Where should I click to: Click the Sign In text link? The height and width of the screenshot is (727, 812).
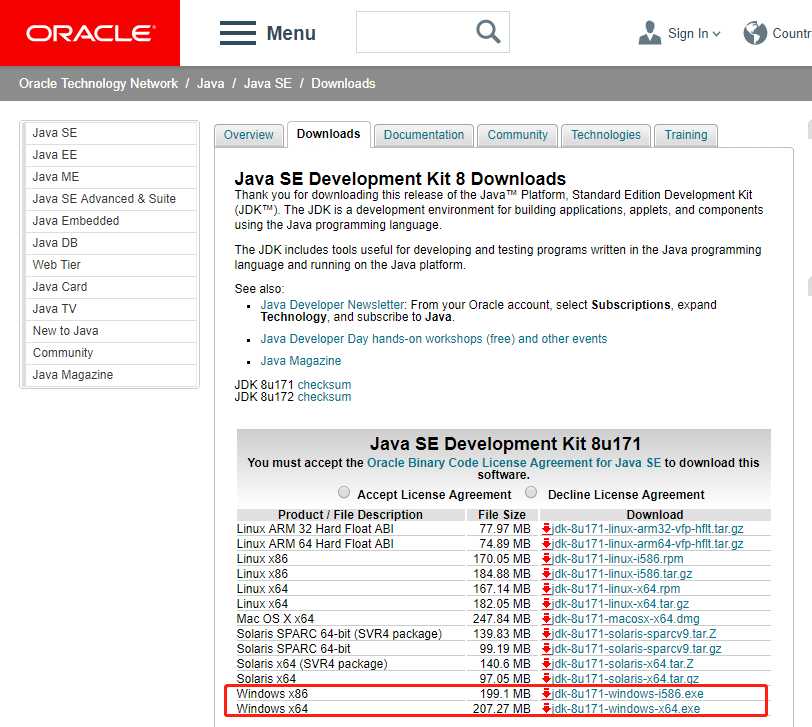click(688, 34)
